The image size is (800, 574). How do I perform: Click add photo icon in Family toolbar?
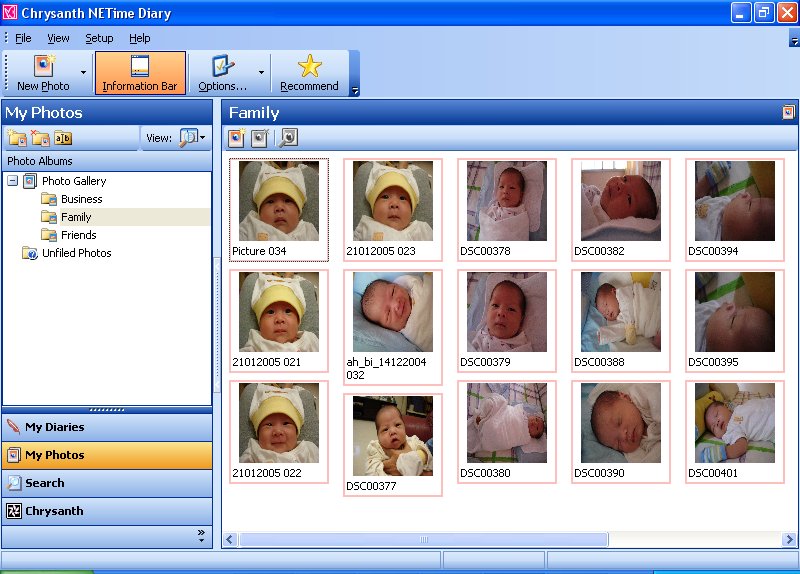click(236, 138)
